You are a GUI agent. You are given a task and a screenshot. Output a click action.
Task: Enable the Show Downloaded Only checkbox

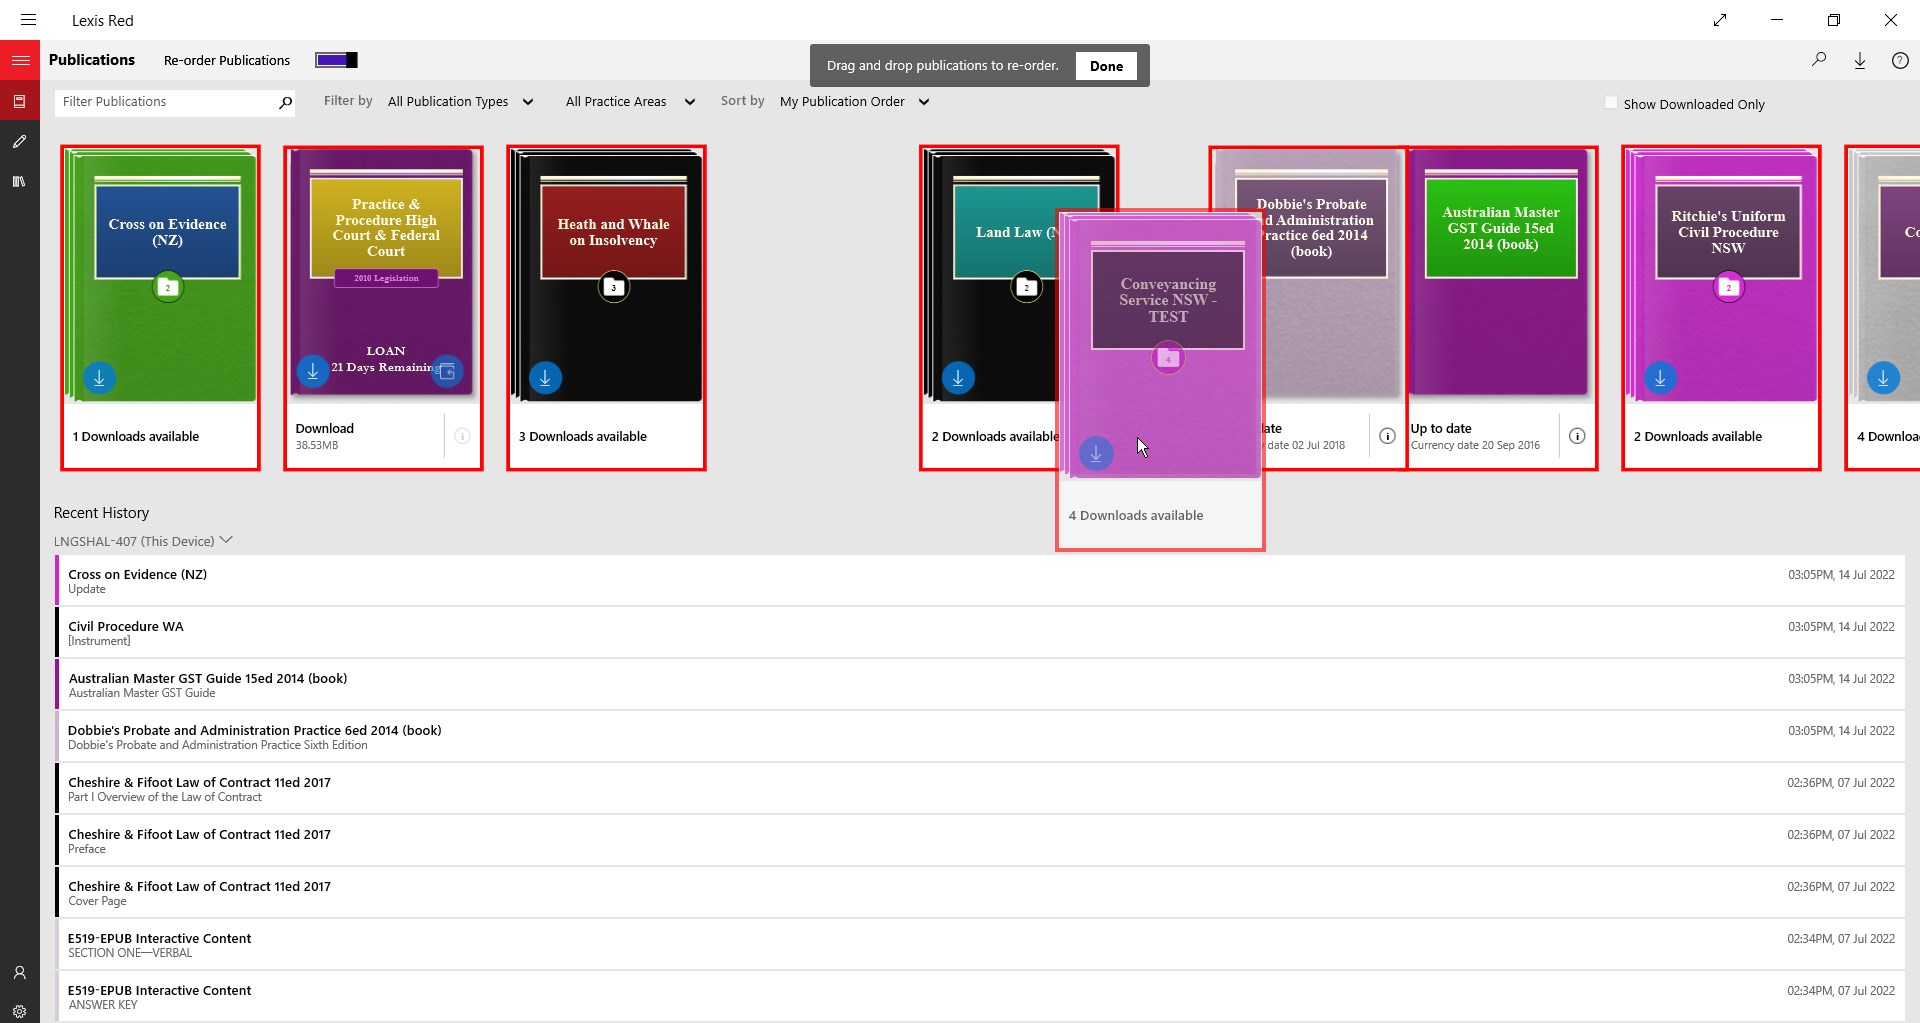pos(1611,102)
